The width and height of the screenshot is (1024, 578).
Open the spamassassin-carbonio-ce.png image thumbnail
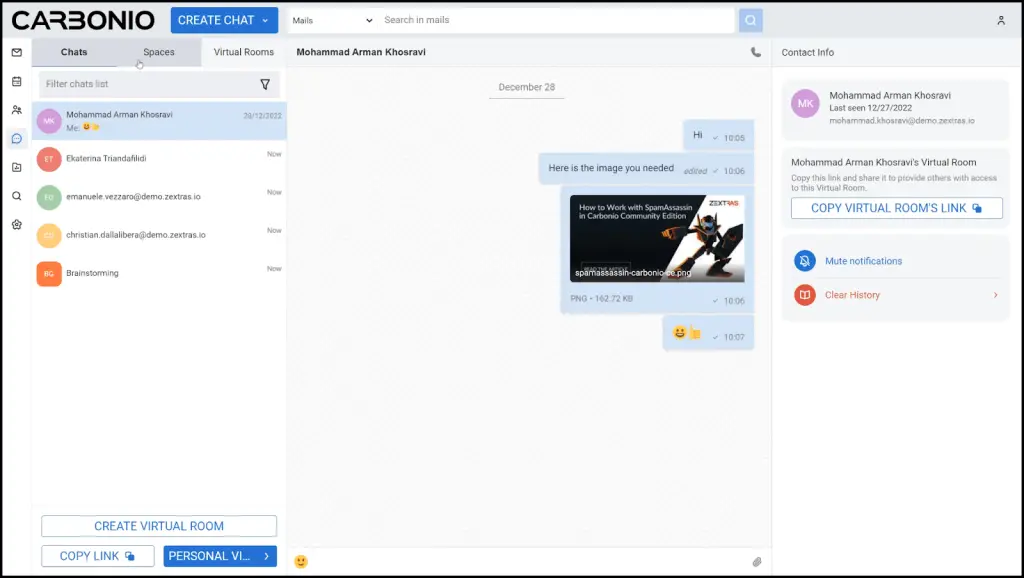tap(657, 238)
